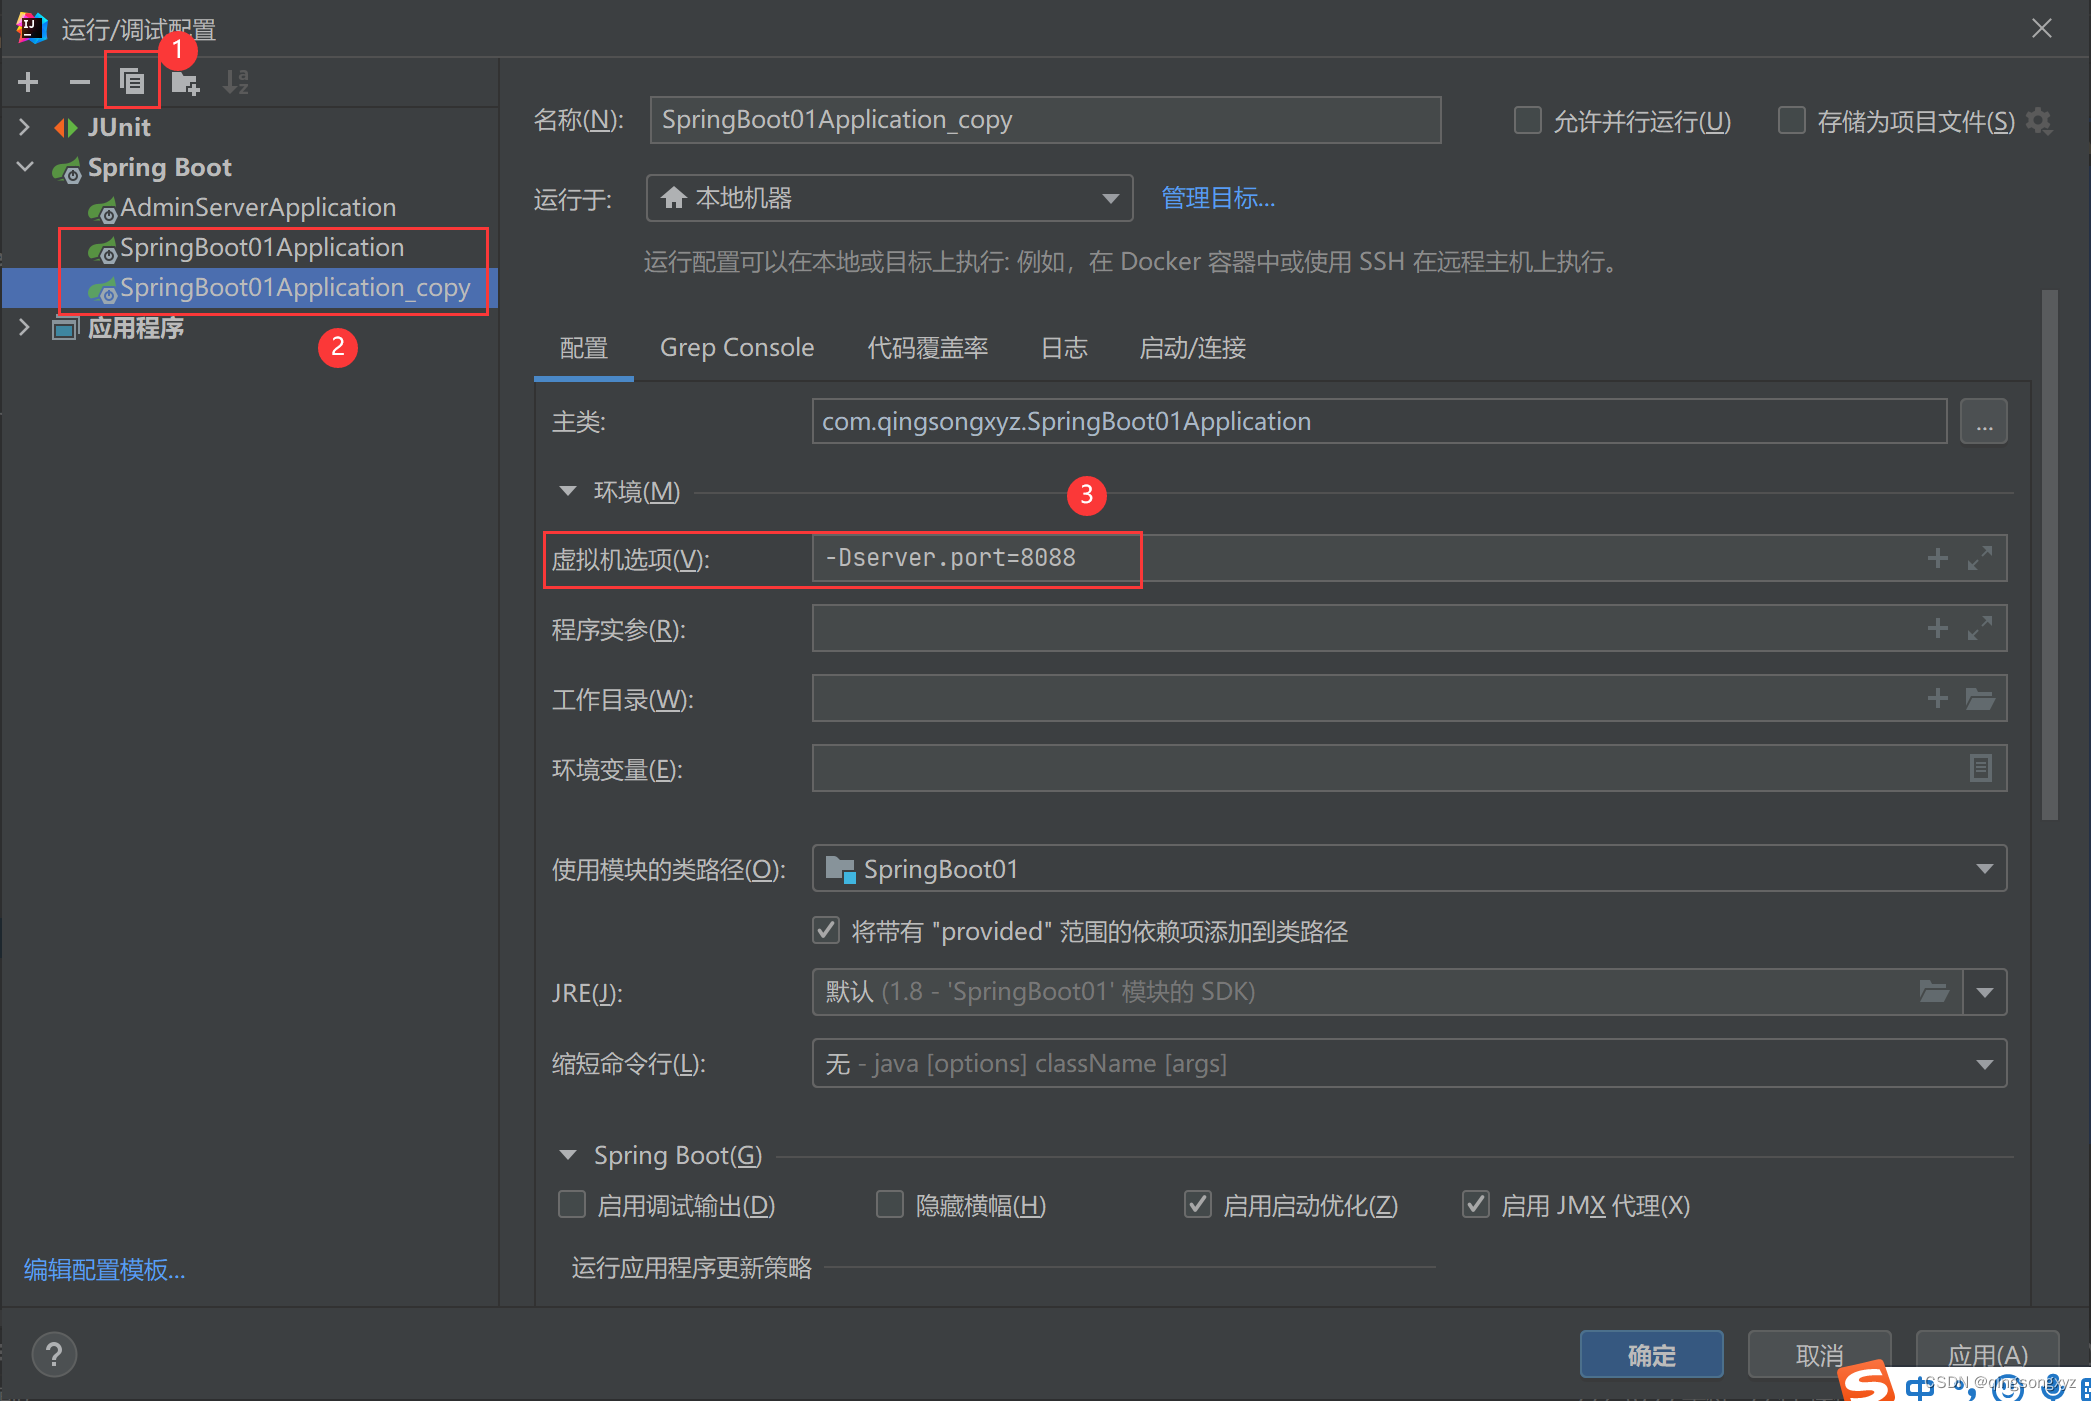Open the shorten command line dropdown

coord(1409,1063)
